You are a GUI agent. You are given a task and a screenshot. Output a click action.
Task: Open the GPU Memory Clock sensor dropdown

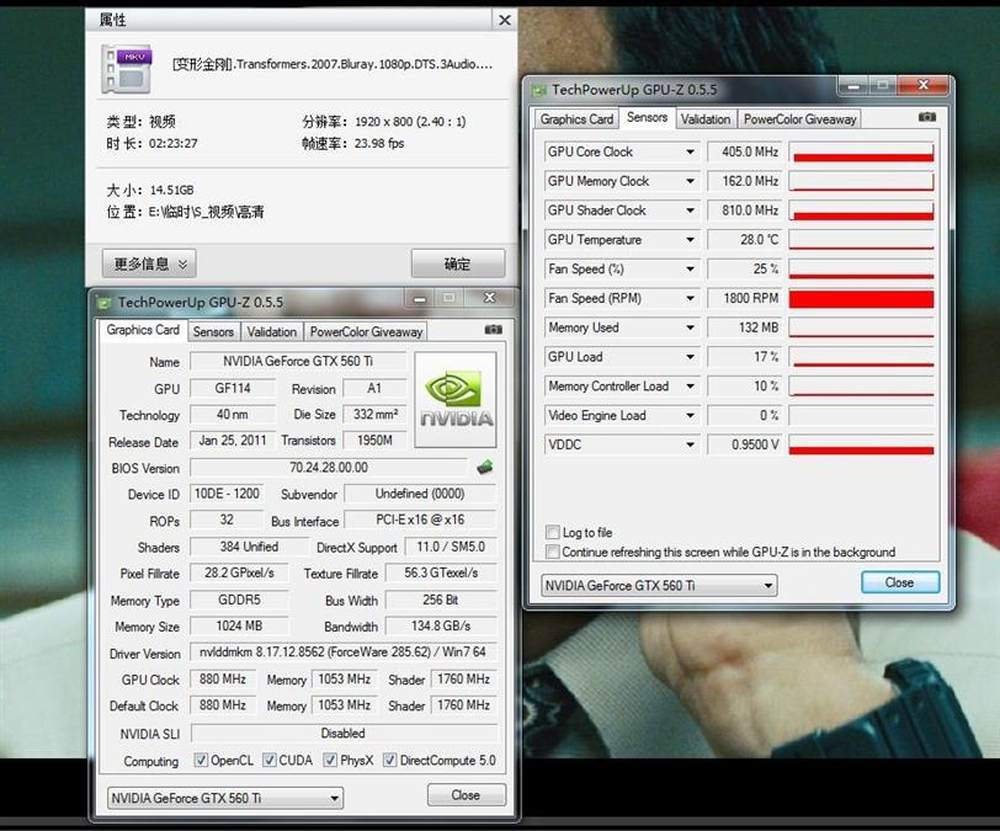coord(690,181)
